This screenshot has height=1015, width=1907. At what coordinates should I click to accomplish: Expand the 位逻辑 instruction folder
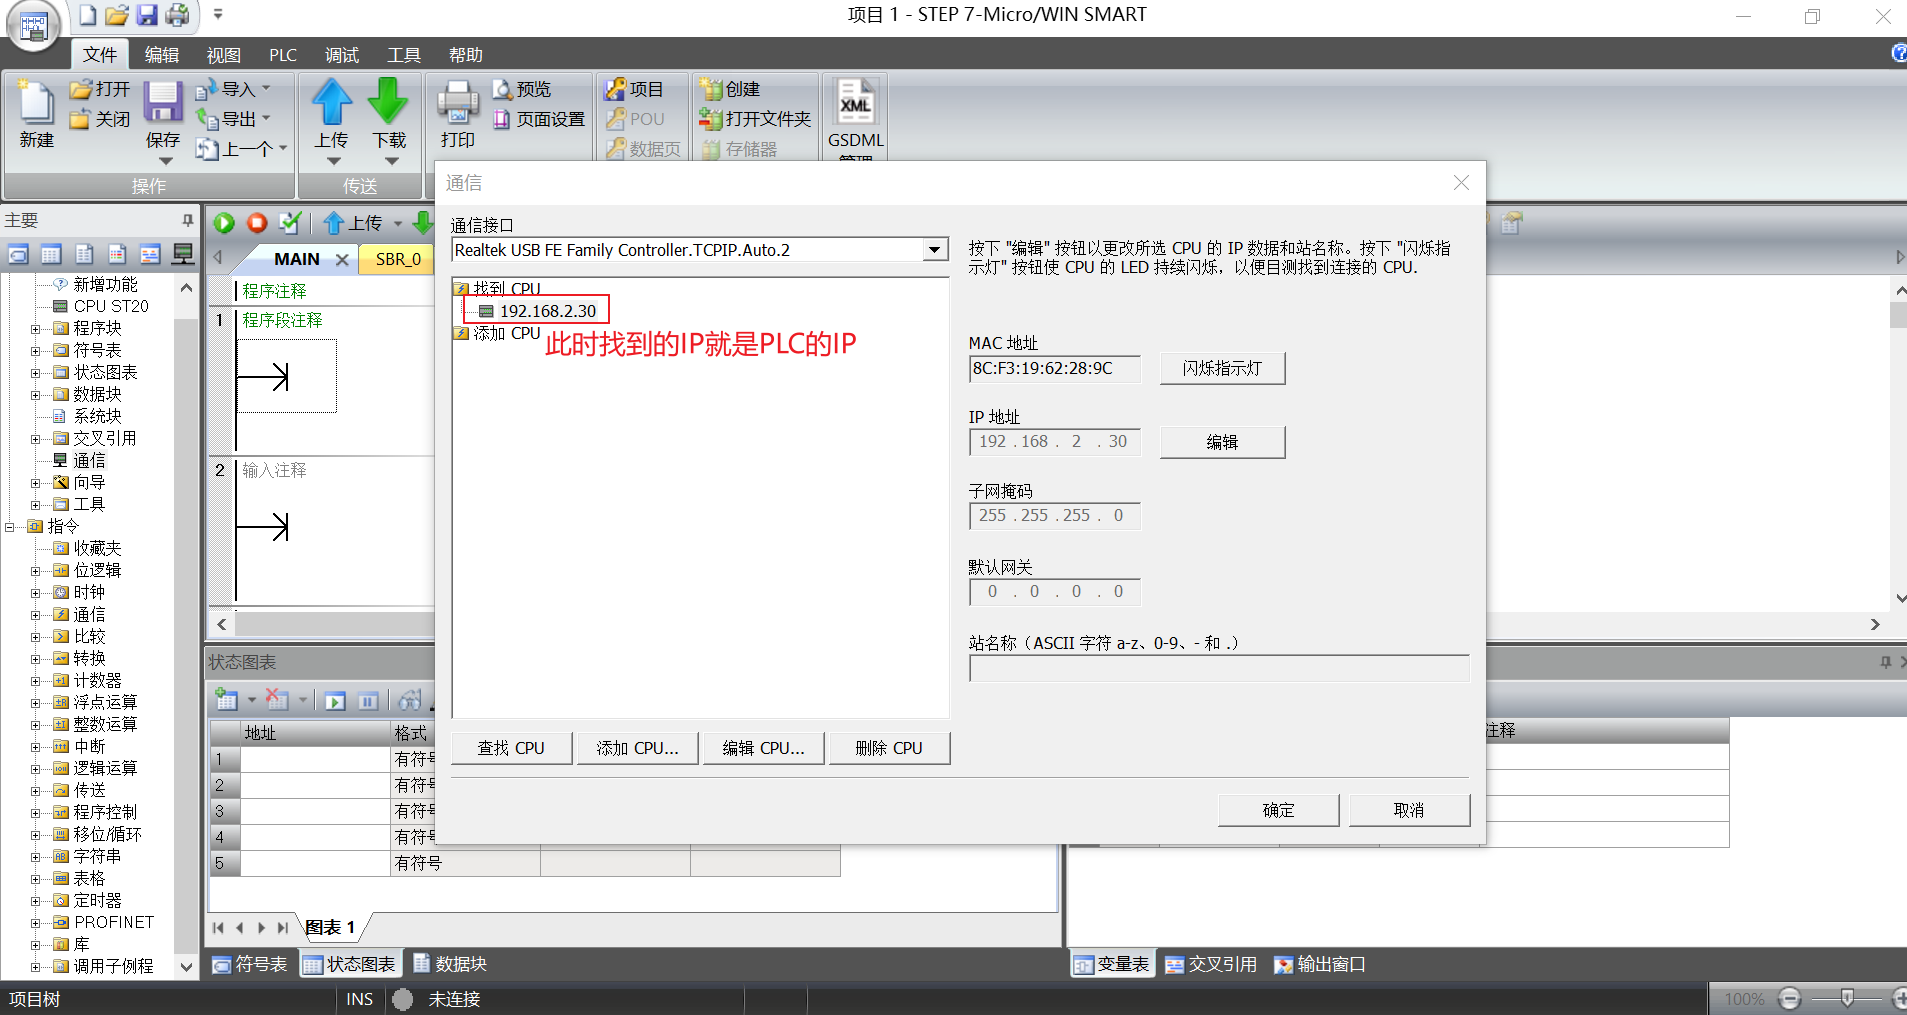36,570
